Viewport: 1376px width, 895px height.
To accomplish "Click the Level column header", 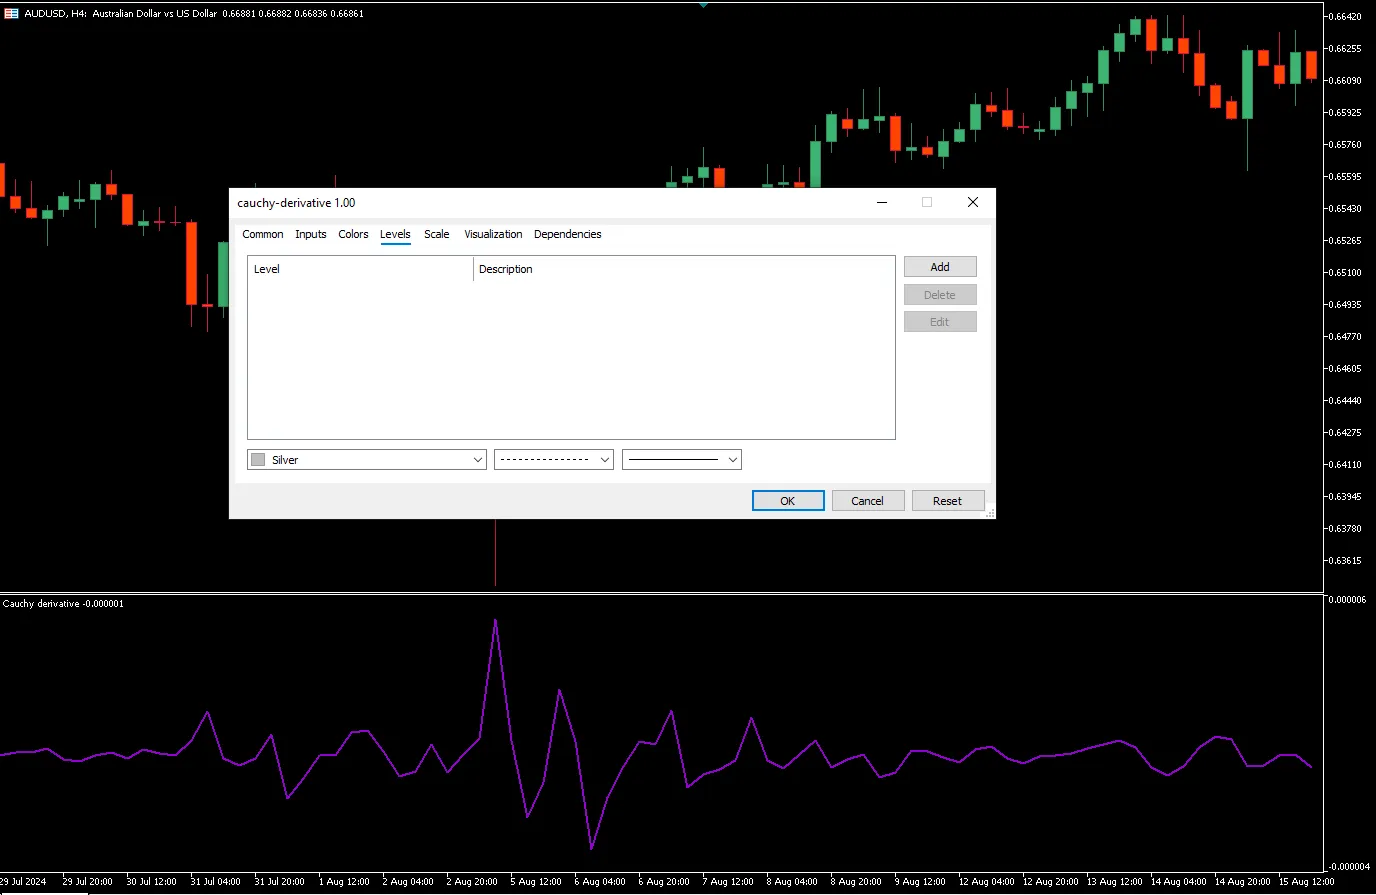I will click(360, 269).
